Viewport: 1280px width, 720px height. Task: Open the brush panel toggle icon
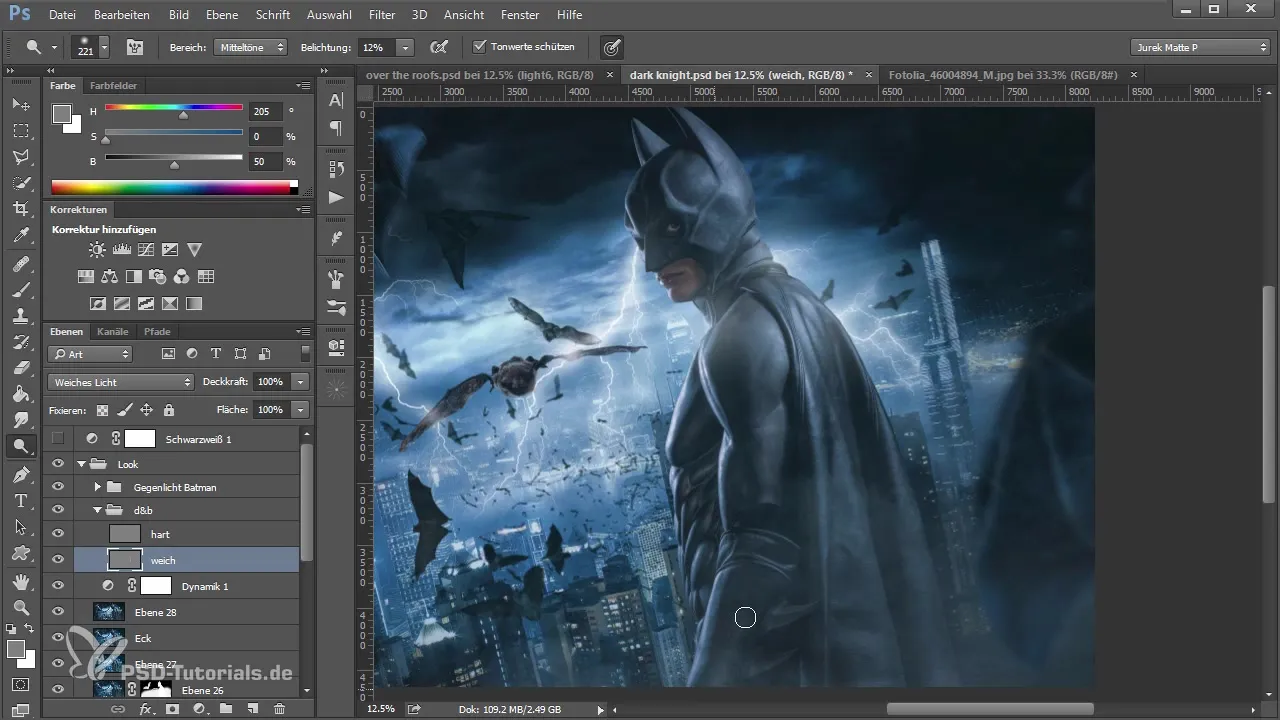click(x=134, y=47)
